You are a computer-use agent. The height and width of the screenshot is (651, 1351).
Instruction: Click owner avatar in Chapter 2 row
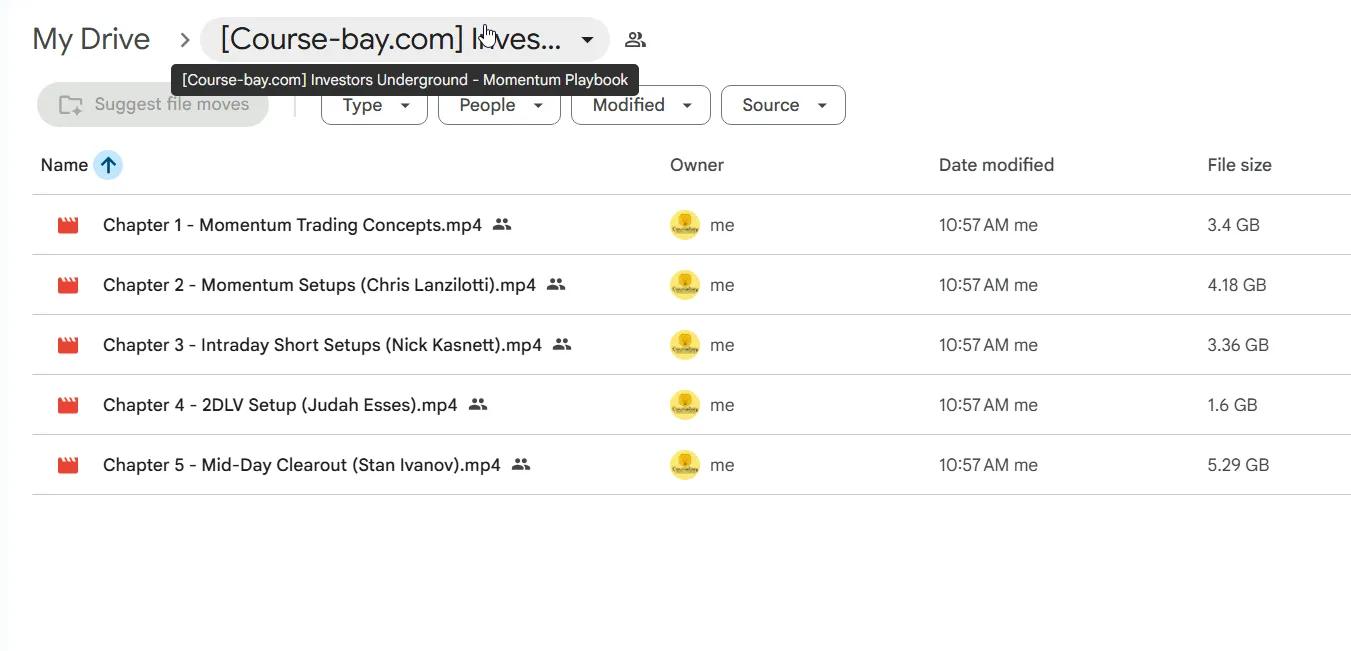[685, 285]
